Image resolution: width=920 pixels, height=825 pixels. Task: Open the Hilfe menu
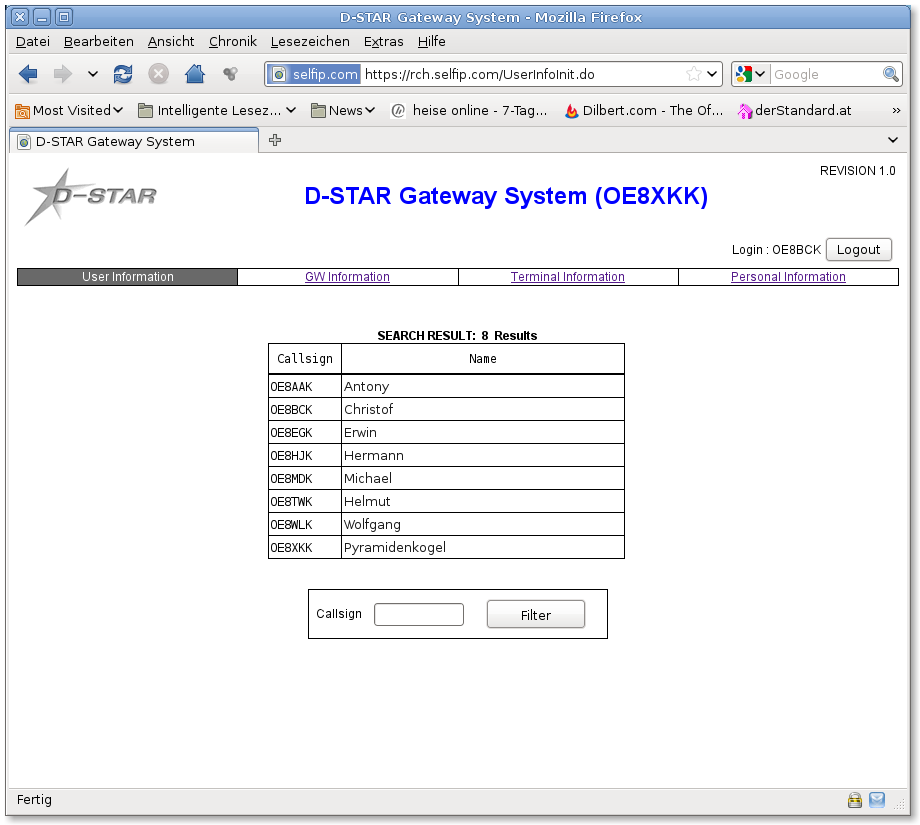[x=431, y=42]
